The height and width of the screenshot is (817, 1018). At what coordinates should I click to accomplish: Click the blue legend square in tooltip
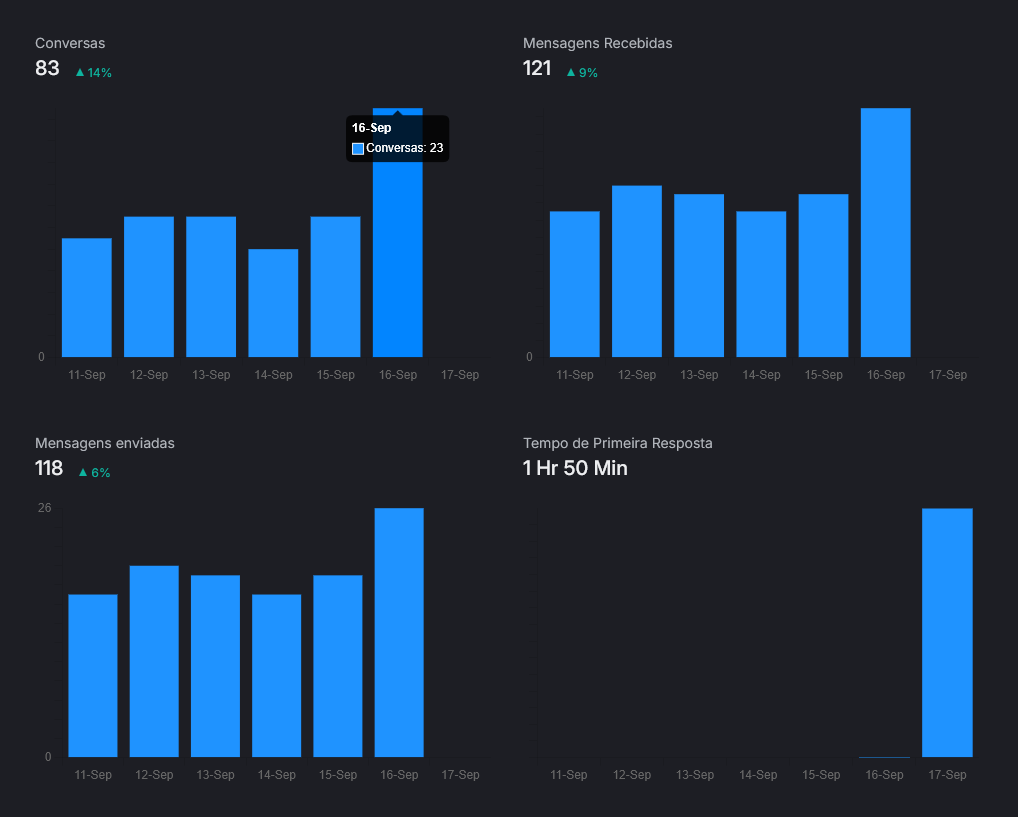[358, 149]
